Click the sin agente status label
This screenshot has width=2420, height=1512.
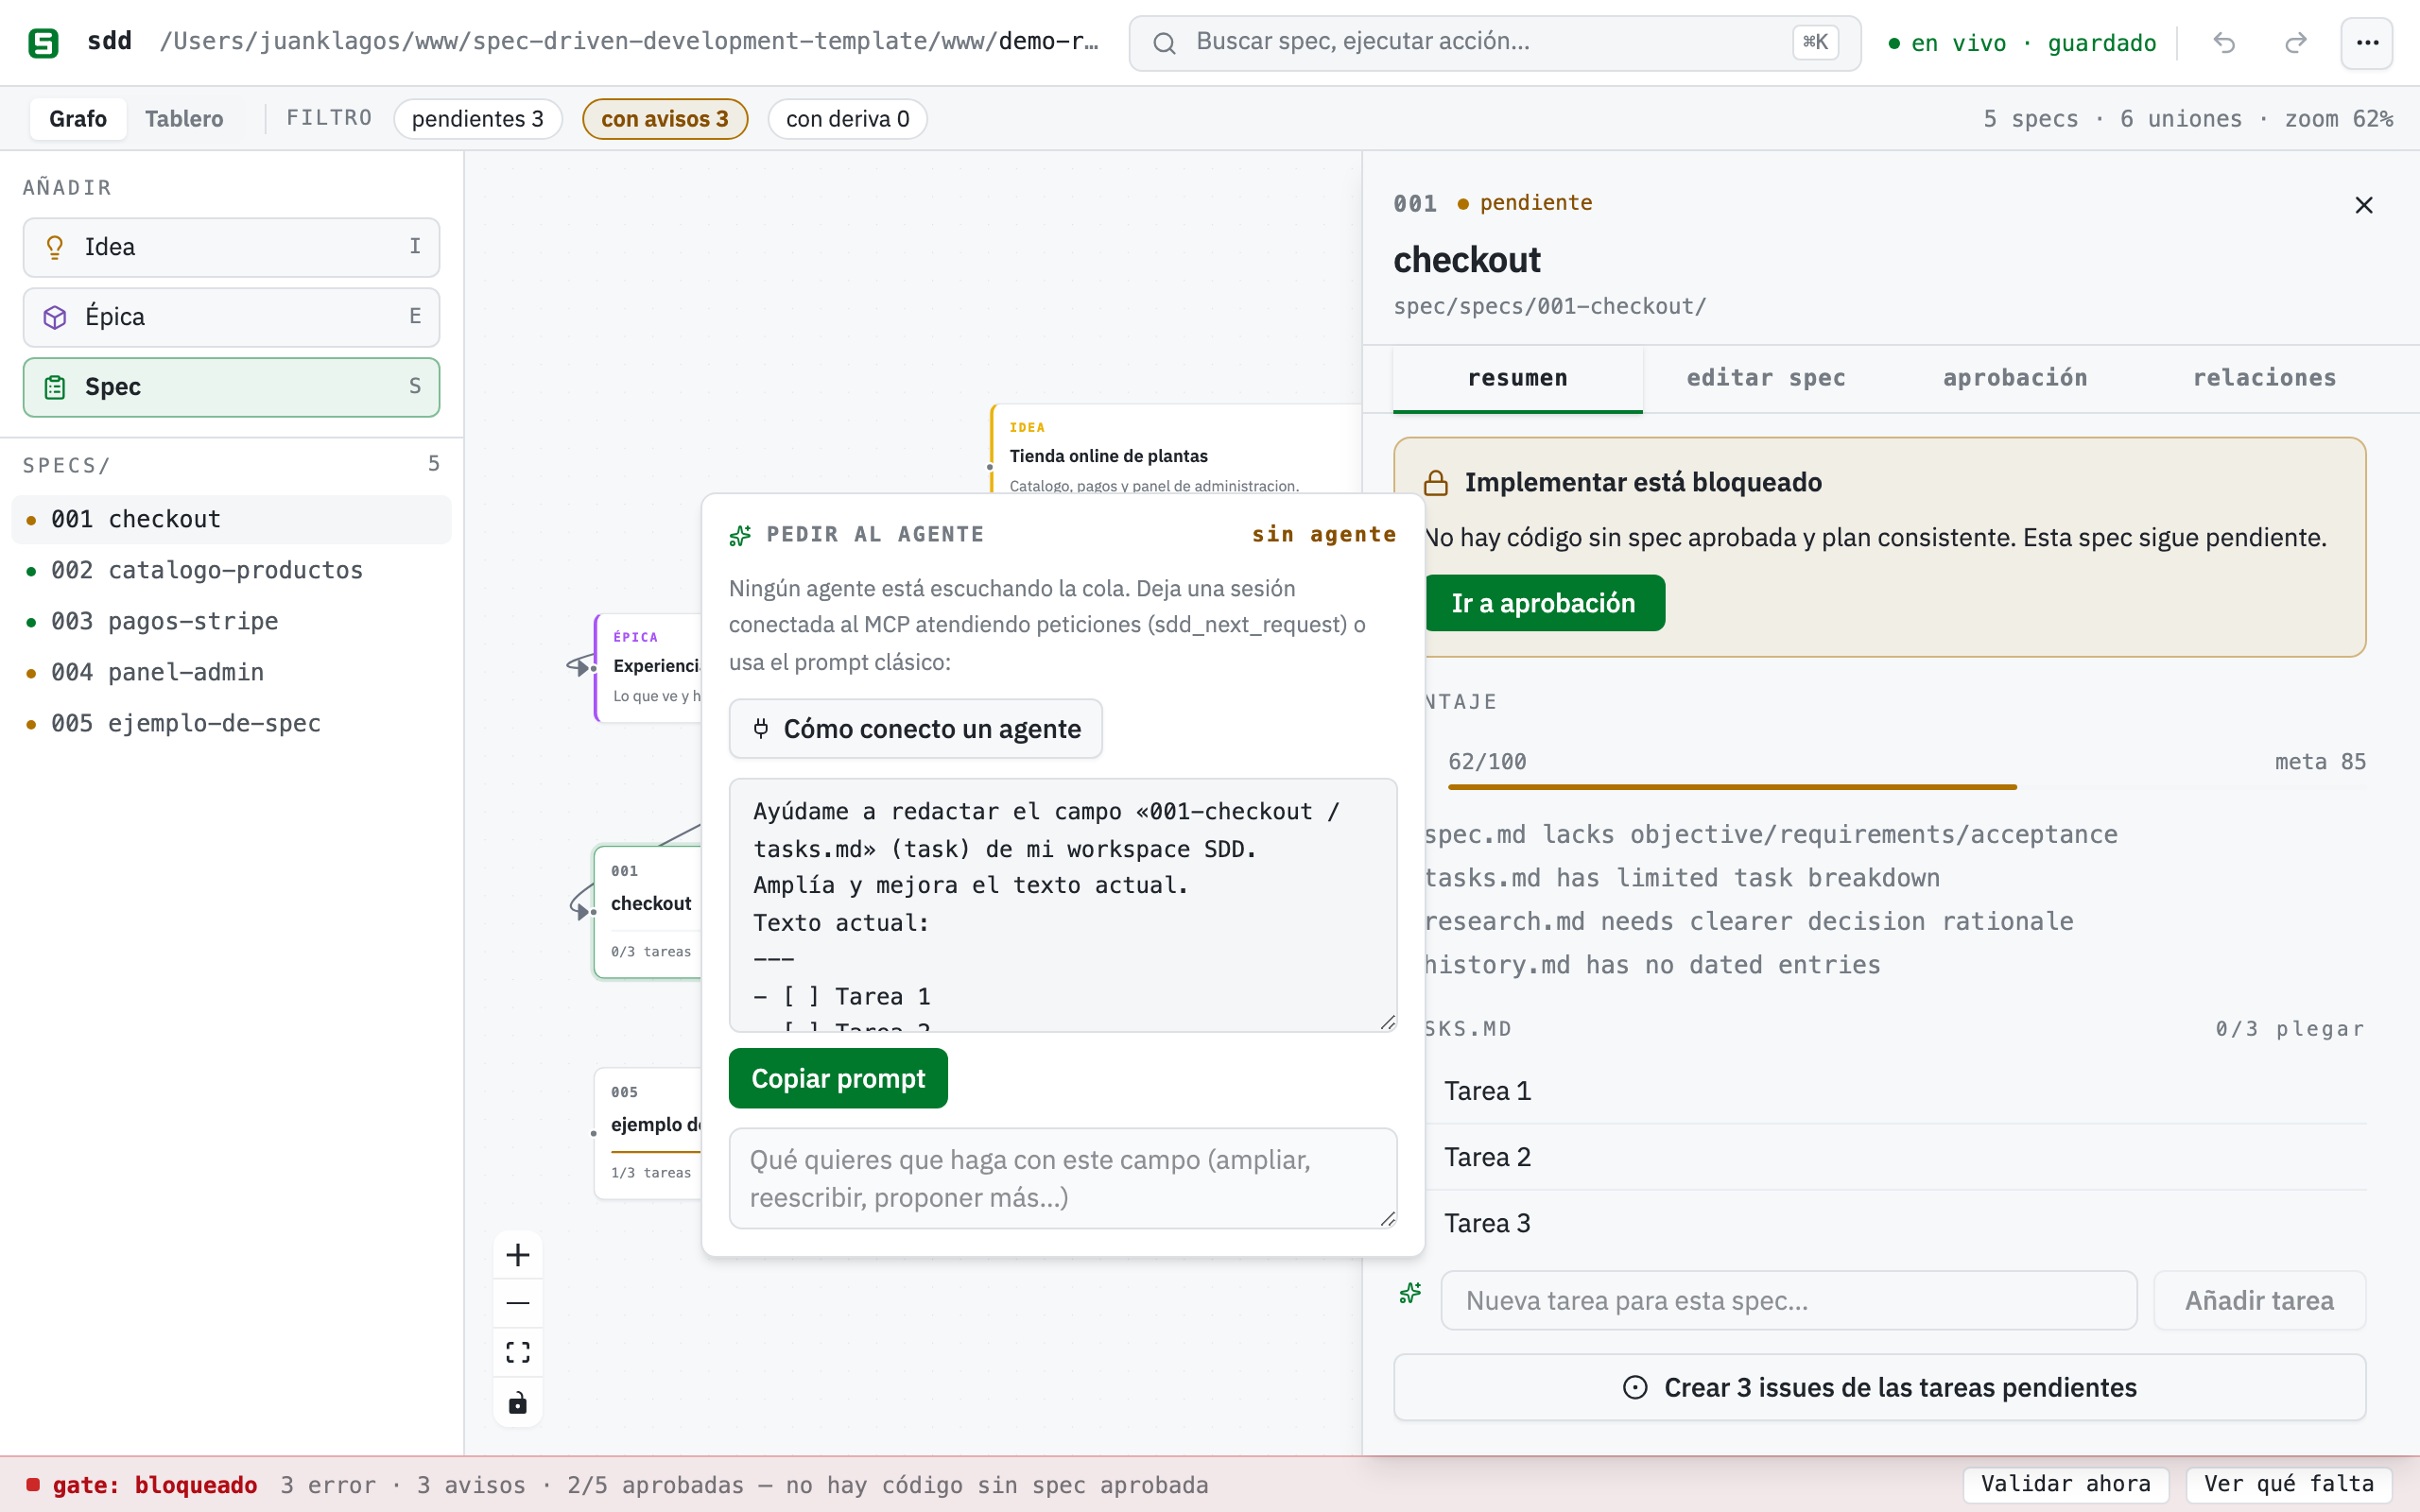(x=1323, y=535)
